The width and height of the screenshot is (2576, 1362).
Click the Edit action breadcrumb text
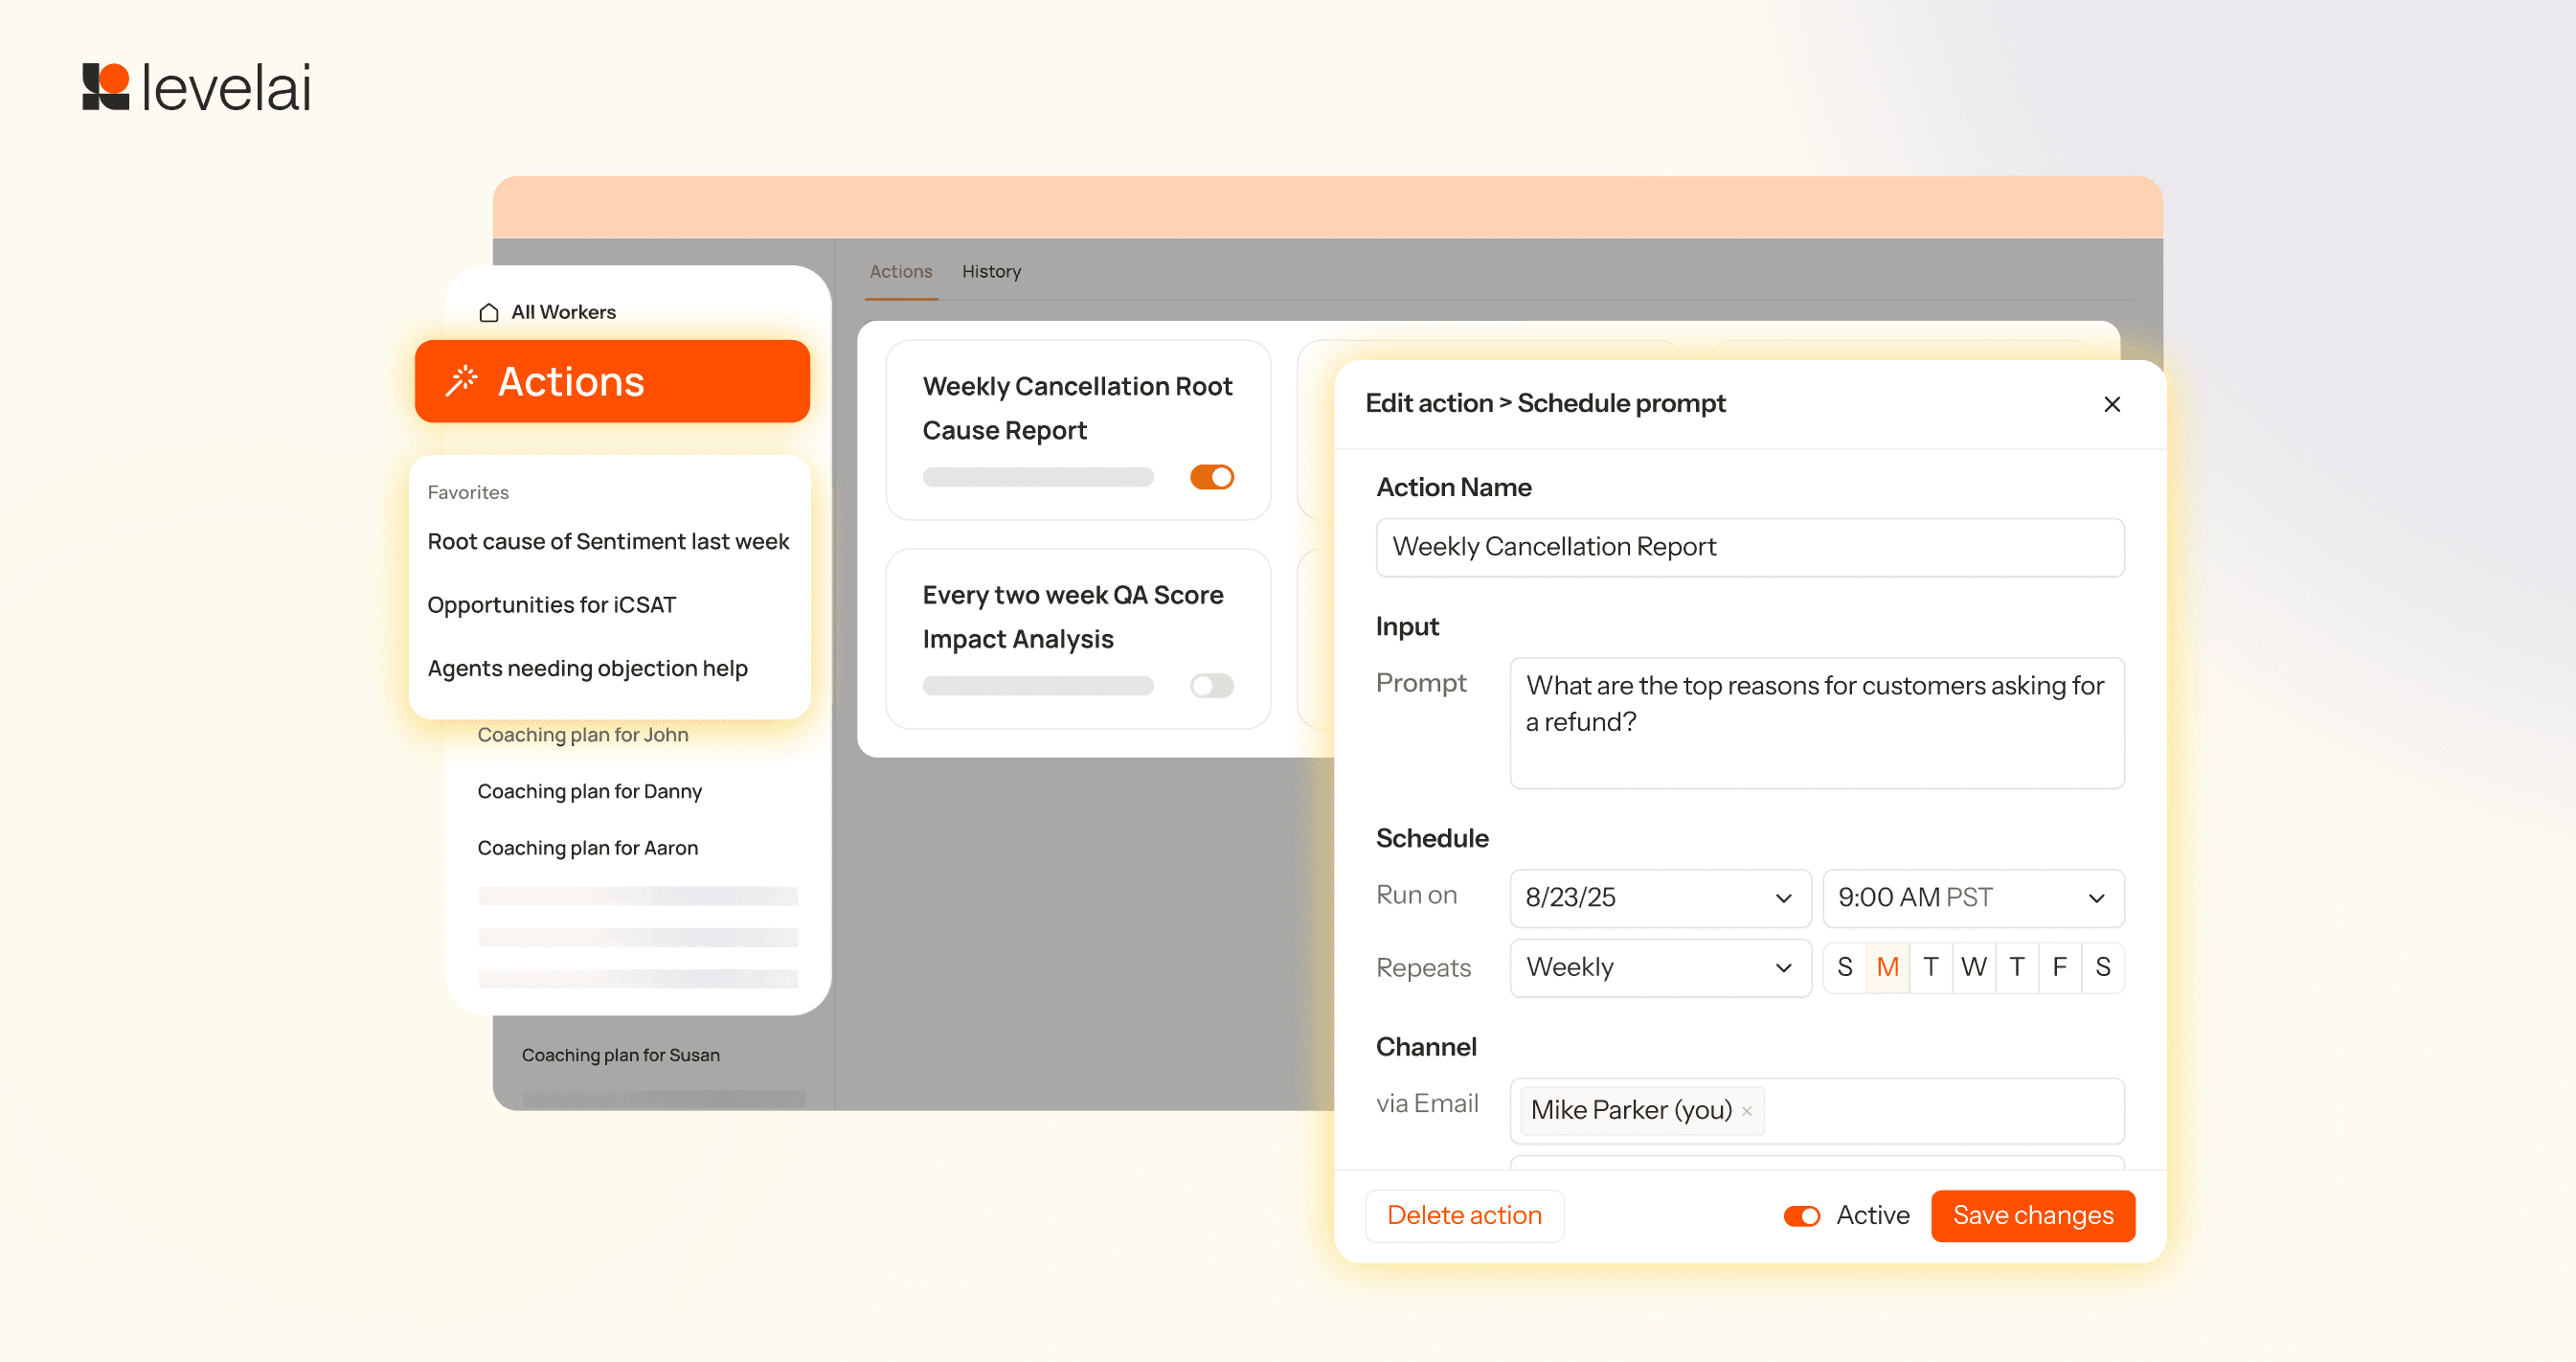pos(1428,403)
